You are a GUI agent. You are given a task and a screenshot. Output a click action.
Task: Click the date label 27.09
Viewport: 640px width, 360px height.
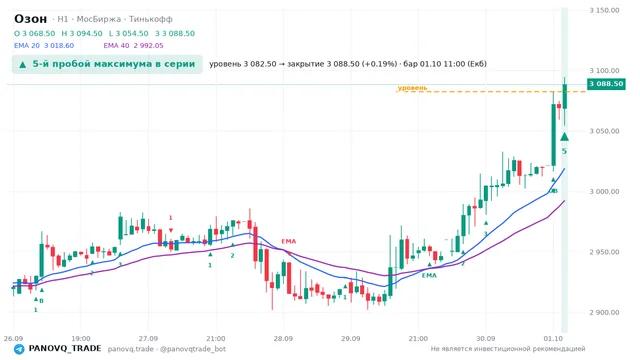(x=148, y=338)
